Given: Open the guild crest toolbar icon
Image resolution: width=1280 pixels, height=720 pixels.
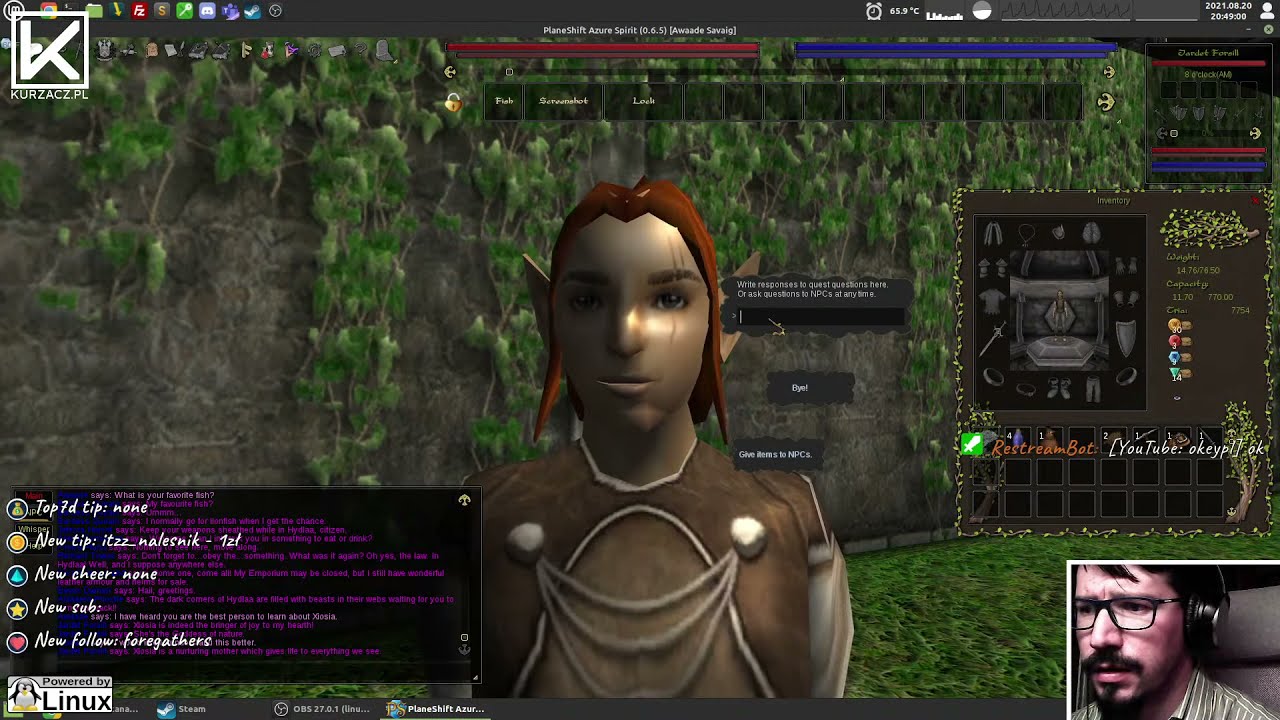Looking at the screenshot, I should point(103,50).
